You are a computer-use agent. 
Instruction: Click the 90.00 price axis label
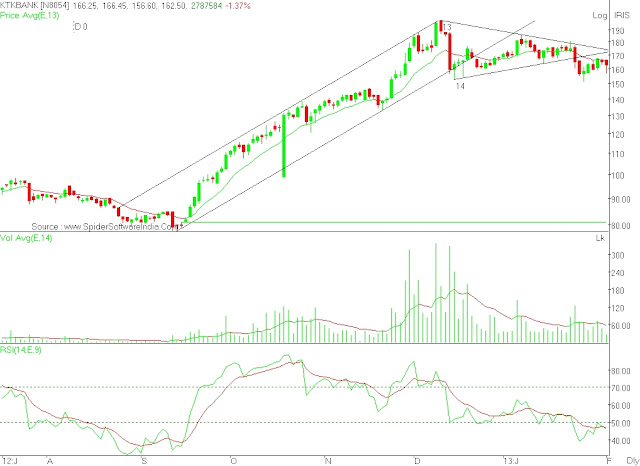621,199
